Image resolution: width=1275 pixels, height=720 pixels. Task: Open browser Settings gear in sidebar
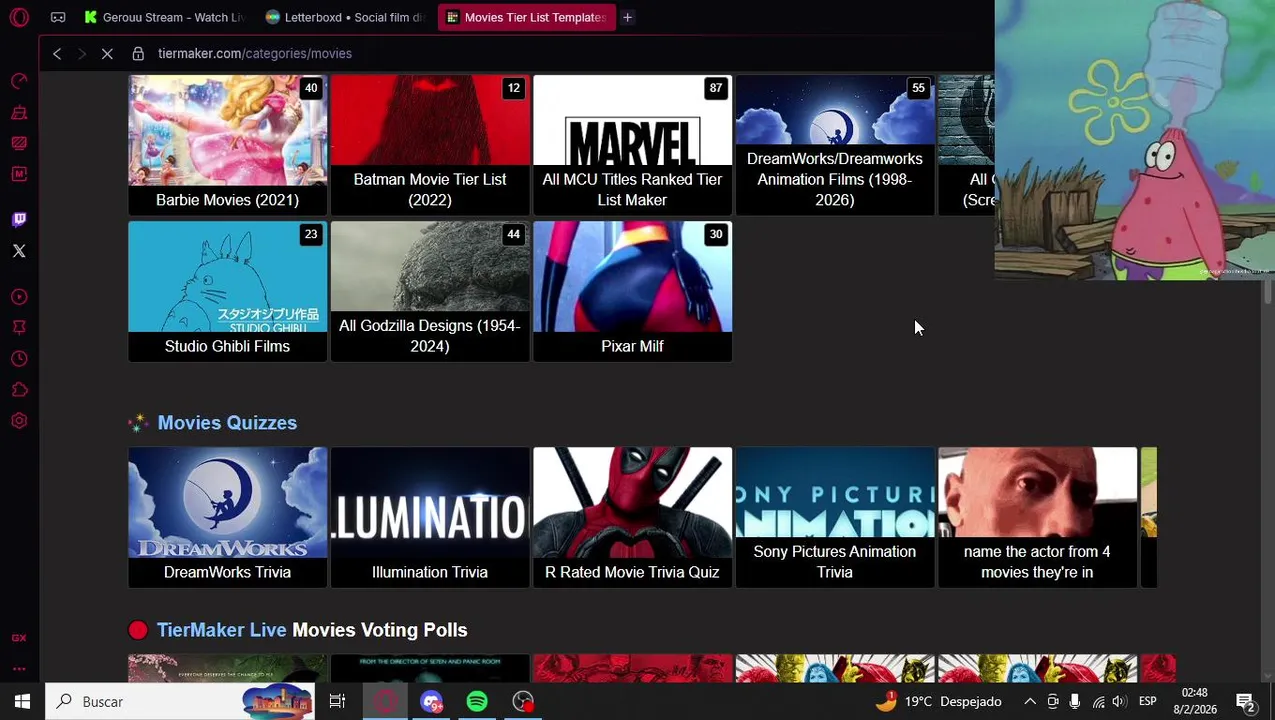click(x=19, y=421)
